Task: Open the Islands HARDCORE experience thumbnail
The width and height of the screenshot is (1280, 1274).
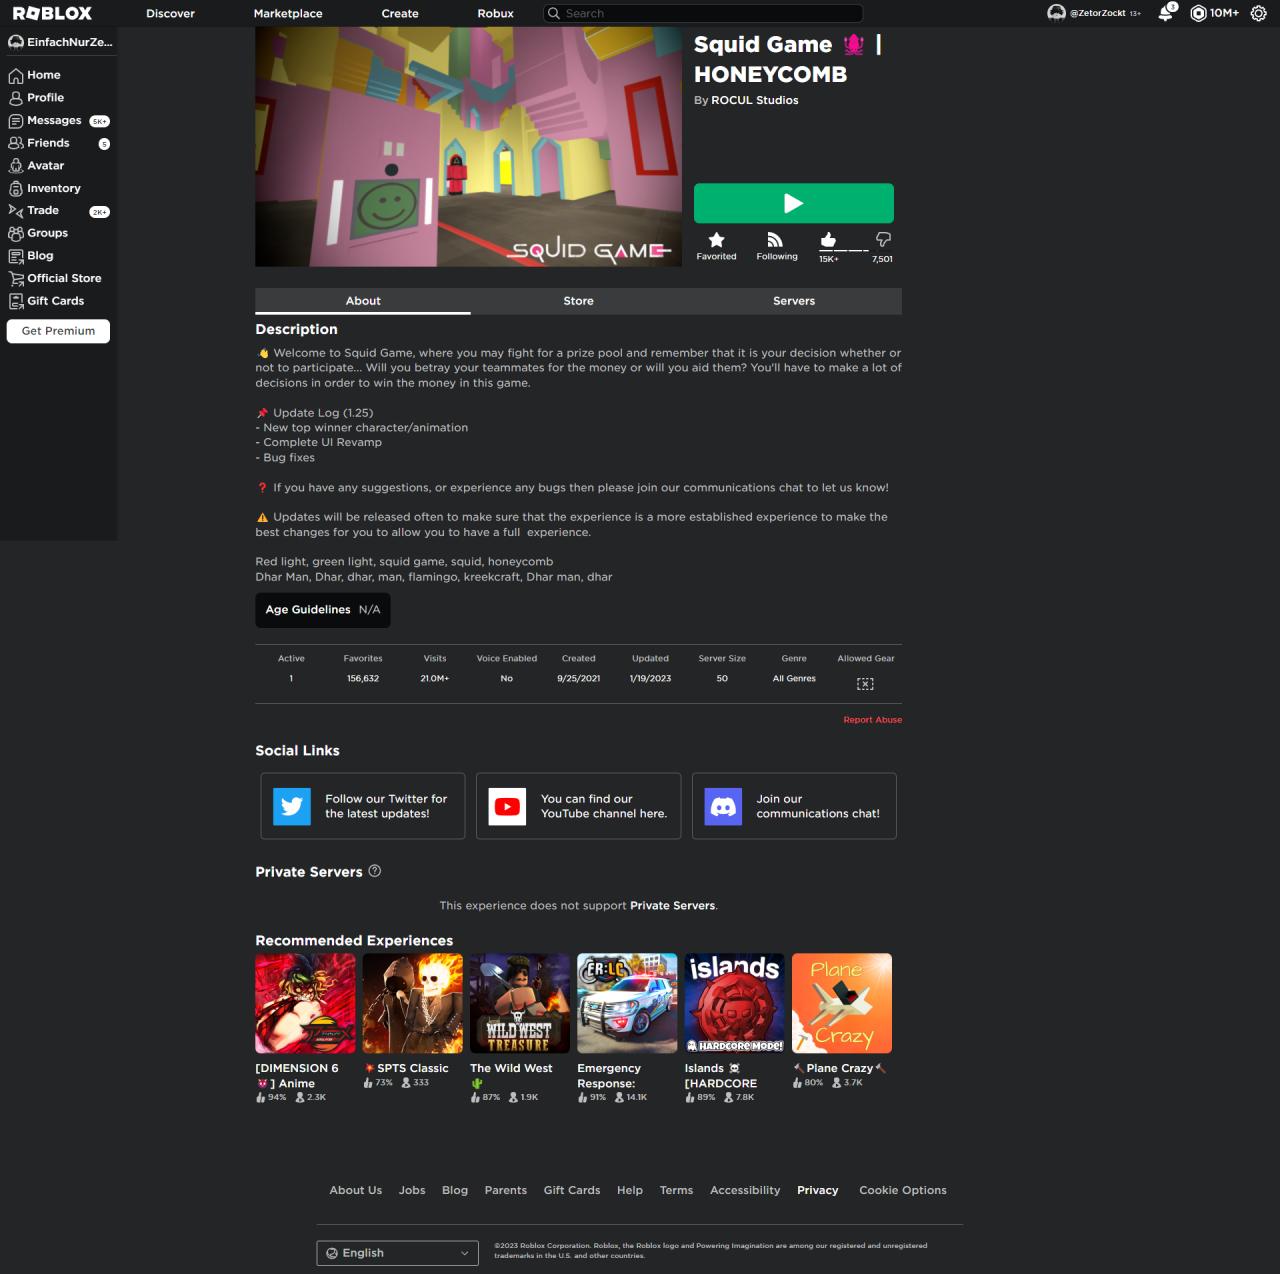Action: [734, 1003]
